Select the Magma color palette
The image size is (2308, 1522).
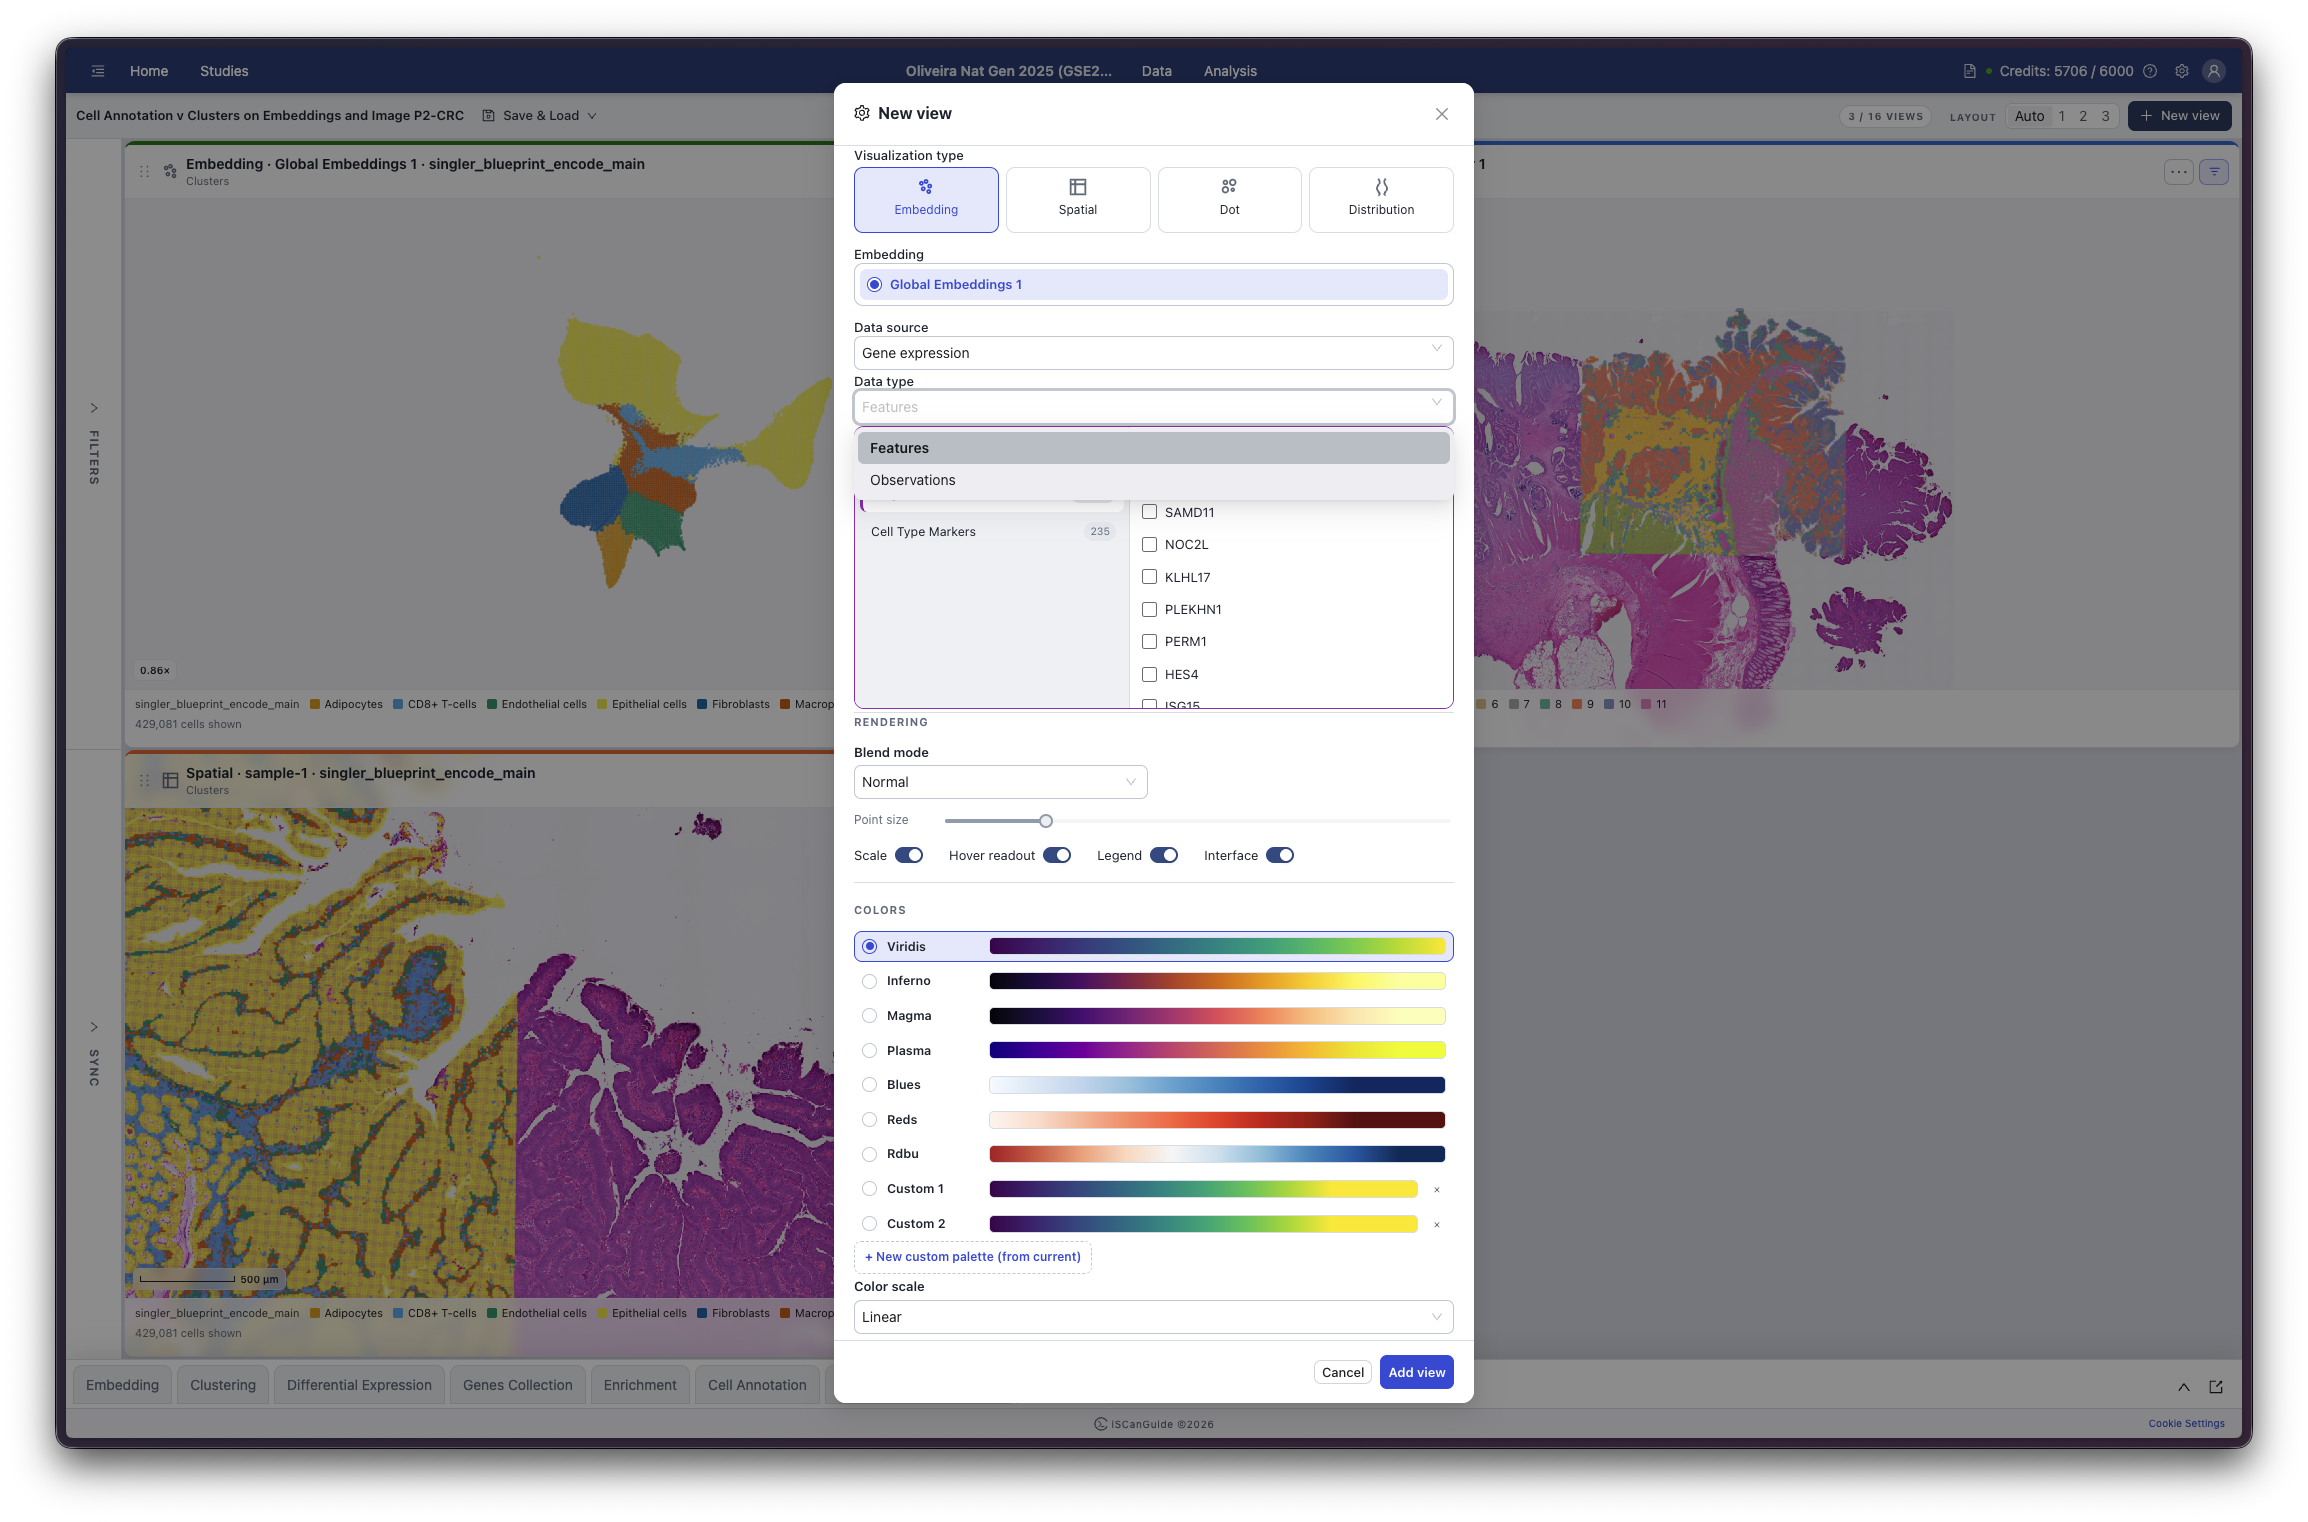pyautogui.click(x=1153, y=1016)
